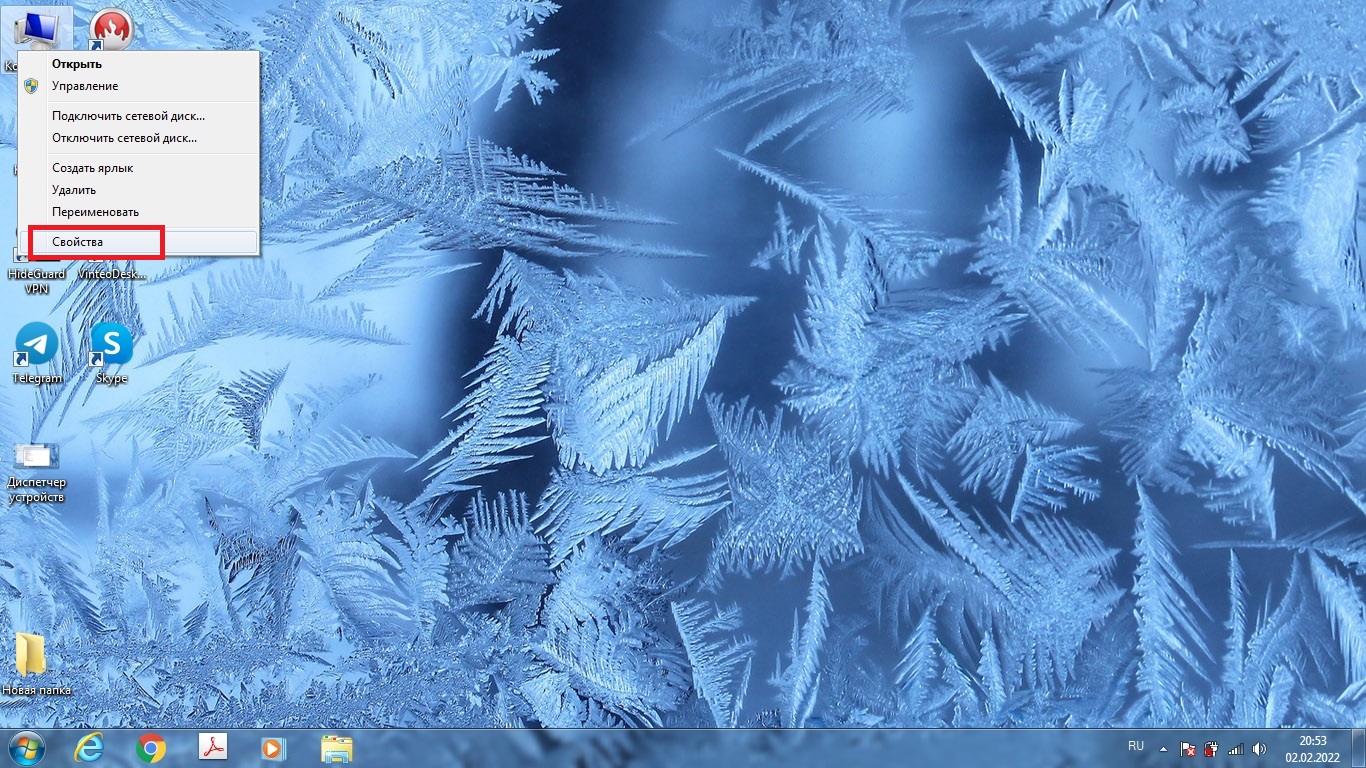Viewport: 1366px width, 768px height.
Task: Click Свойства in the context menu
Action: tap(78, 242)
